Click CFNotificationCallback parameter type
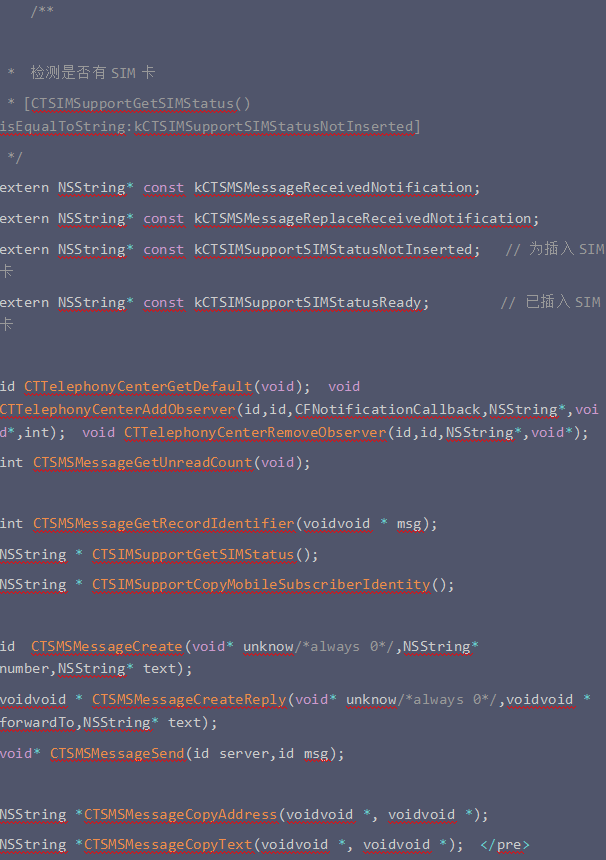This screenshot has width=606, height=860. tap(388, 410)
